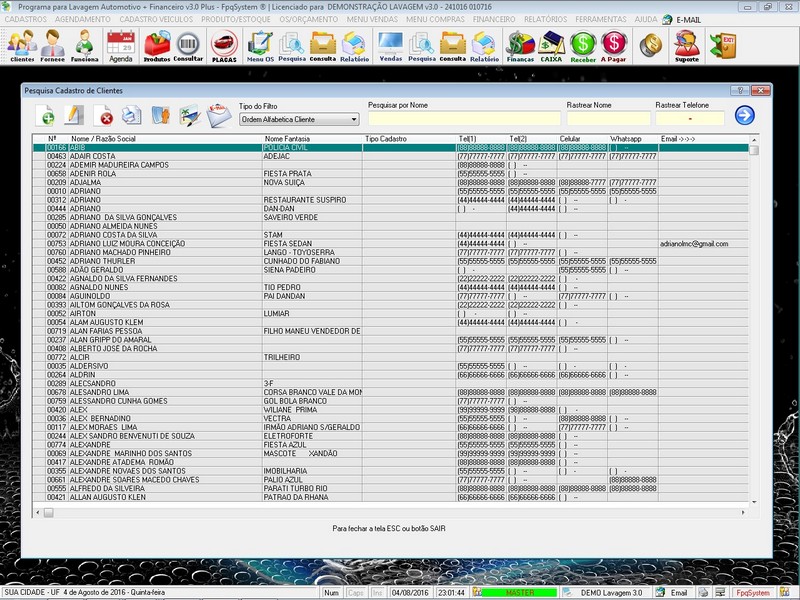Select the ALAN FARIAS PESSOA row
Image resolution: width=800 pixels, height=600 pixels.
click(390, 331)
